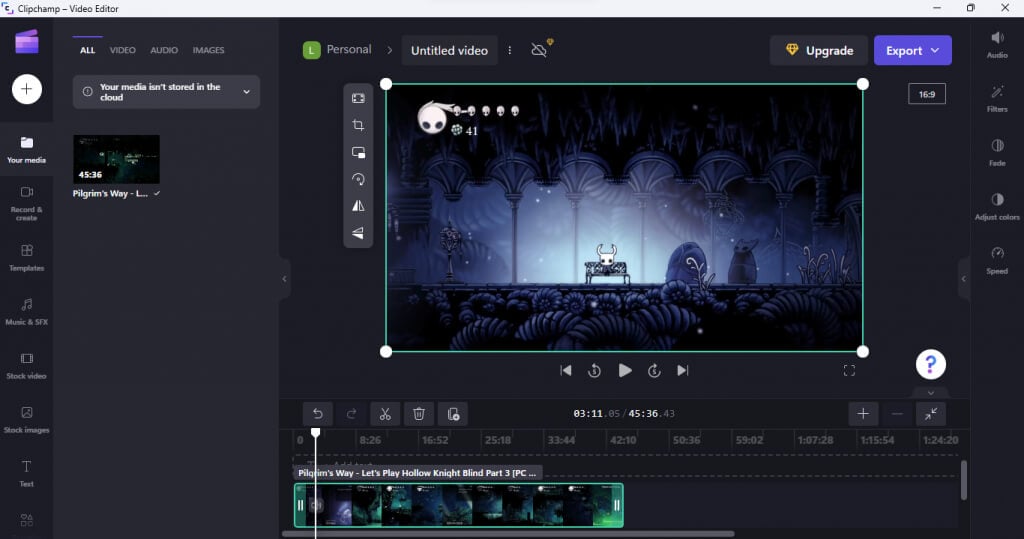Toggle the cloud sync off icon

540,50
